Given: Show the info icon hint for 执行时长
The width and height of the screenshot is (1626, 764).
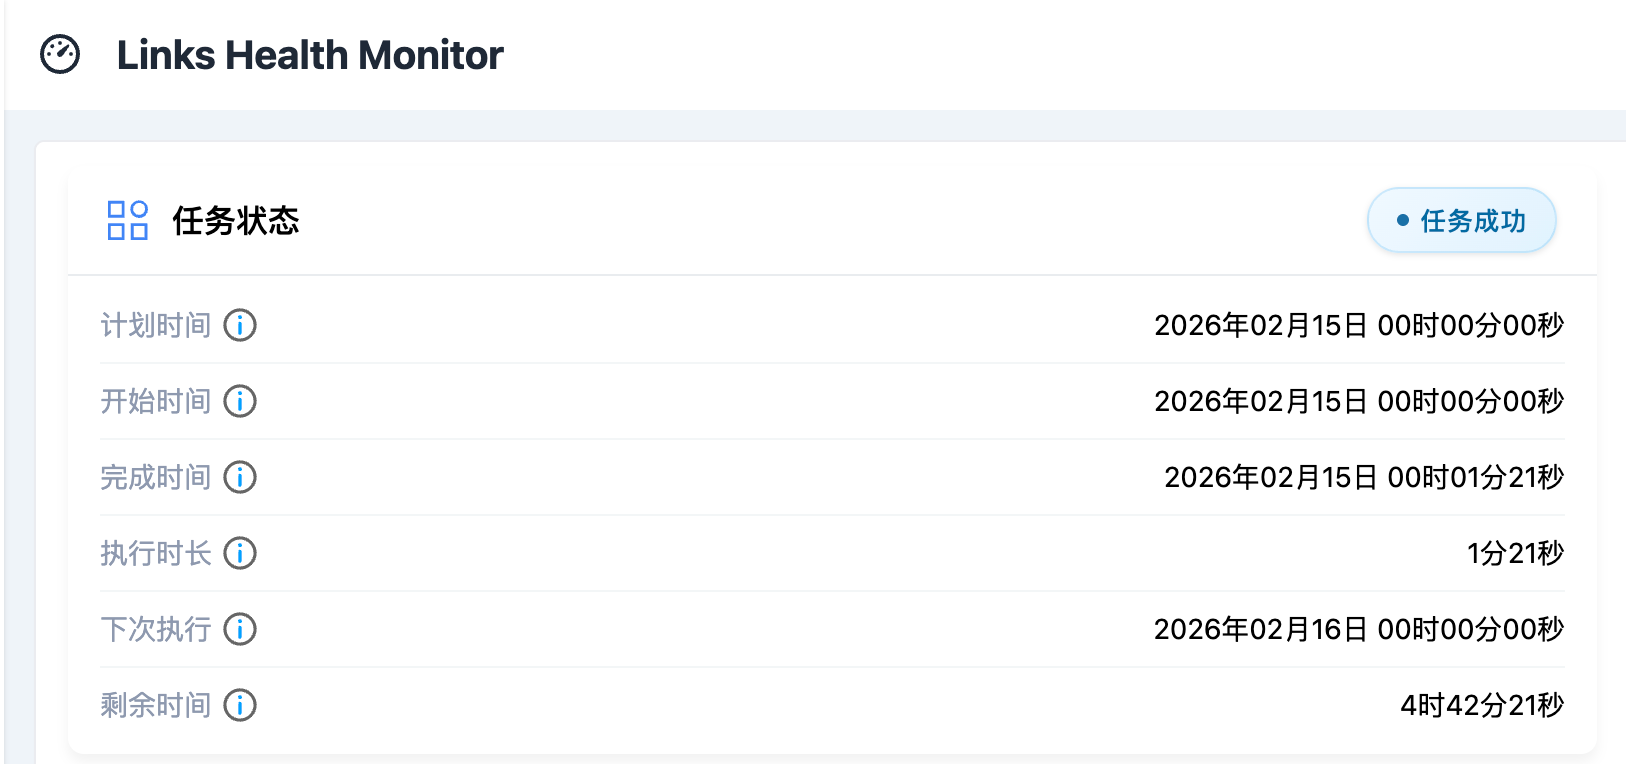Looking at the screenshot, I should point(240,553).
